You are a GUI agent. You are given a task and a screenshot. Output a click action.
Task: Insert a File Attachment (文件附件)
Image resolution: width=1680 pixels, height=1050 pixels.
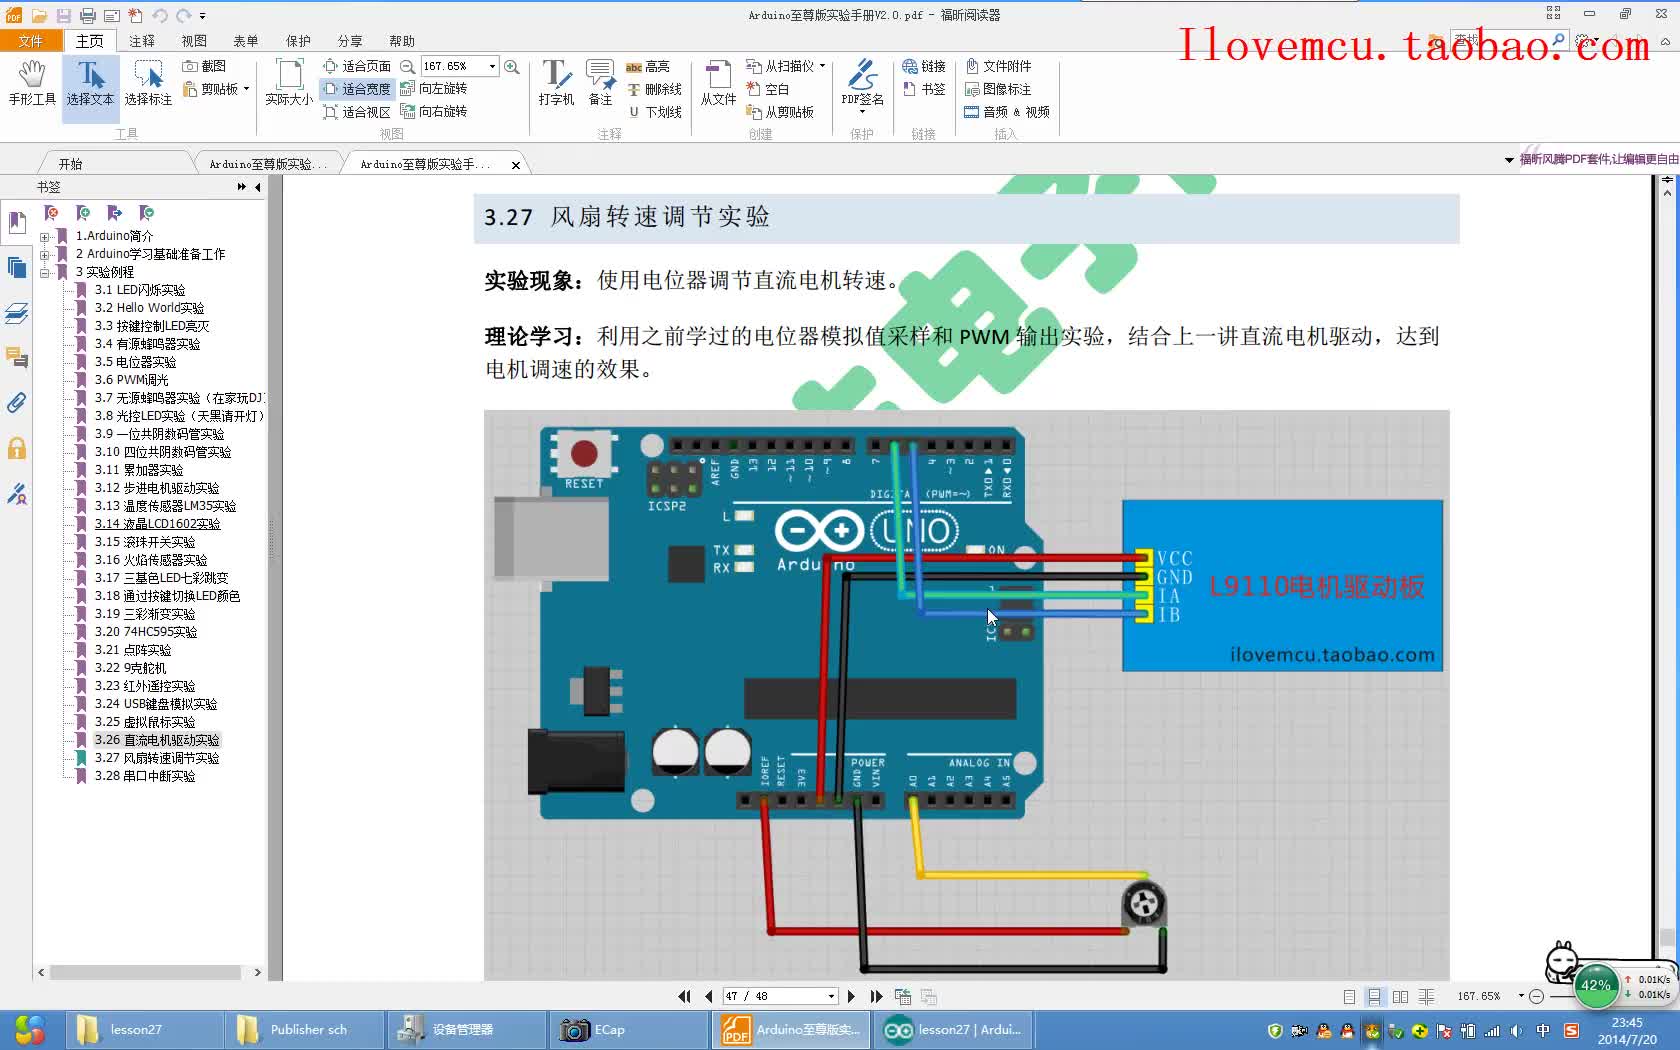pos(998,66)
